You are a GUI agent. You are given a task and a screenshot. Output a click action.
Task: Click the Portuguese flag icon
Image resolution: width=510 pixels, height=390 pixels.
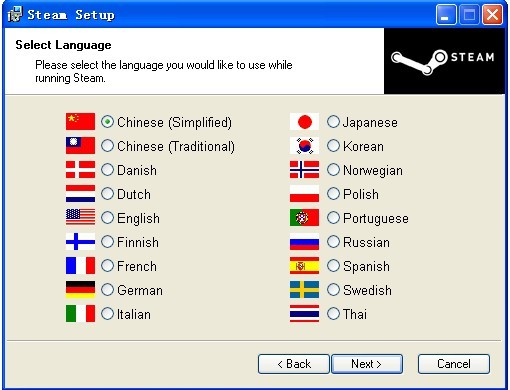click(304, 217)
